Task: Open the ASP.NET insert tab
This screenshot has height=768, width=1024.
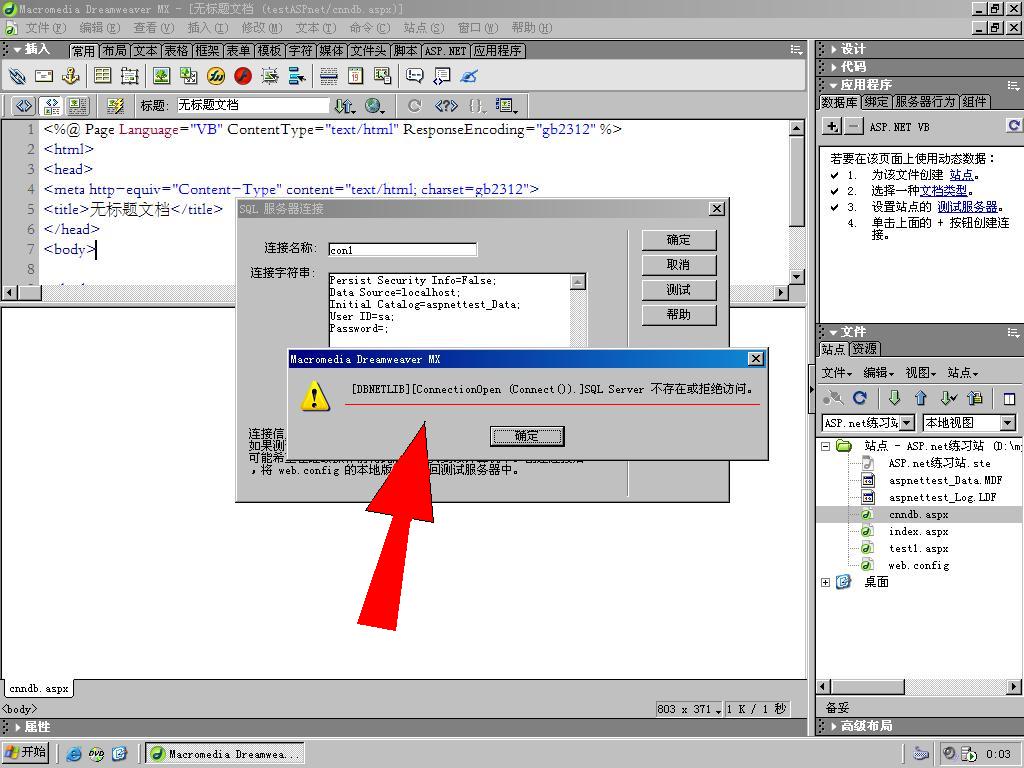Action: (x=445, y=51)
